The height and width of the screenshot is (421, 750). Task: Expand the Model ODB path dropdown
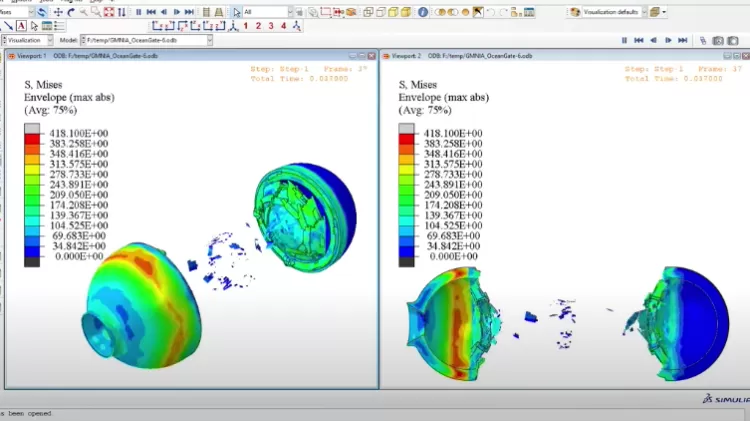click(210, 40)
